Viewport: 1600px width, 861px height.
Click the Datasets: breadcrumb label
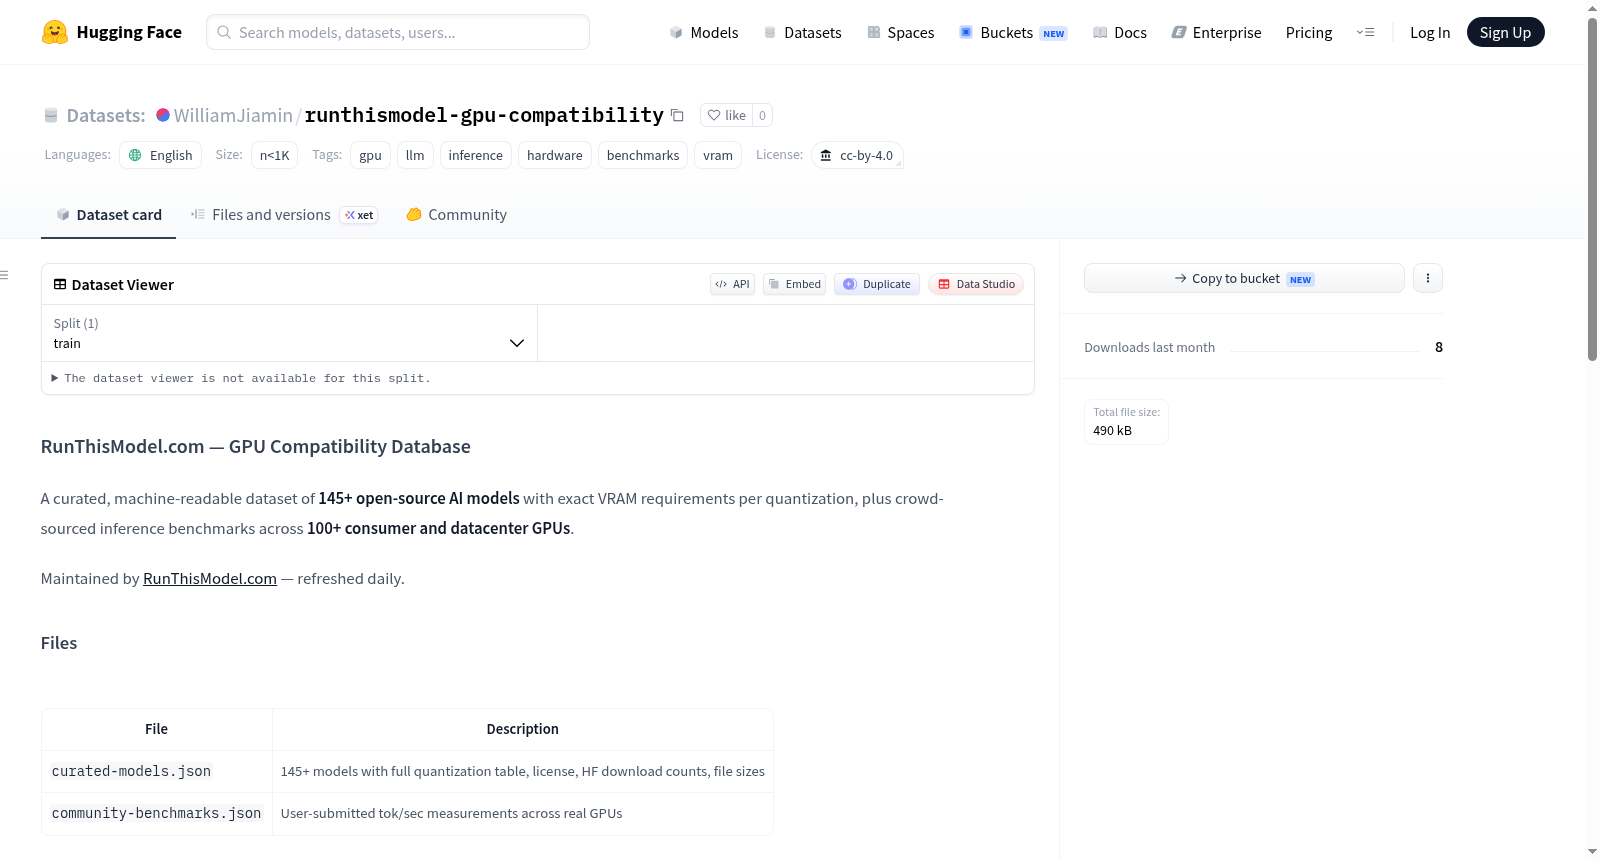coord(106,115)
